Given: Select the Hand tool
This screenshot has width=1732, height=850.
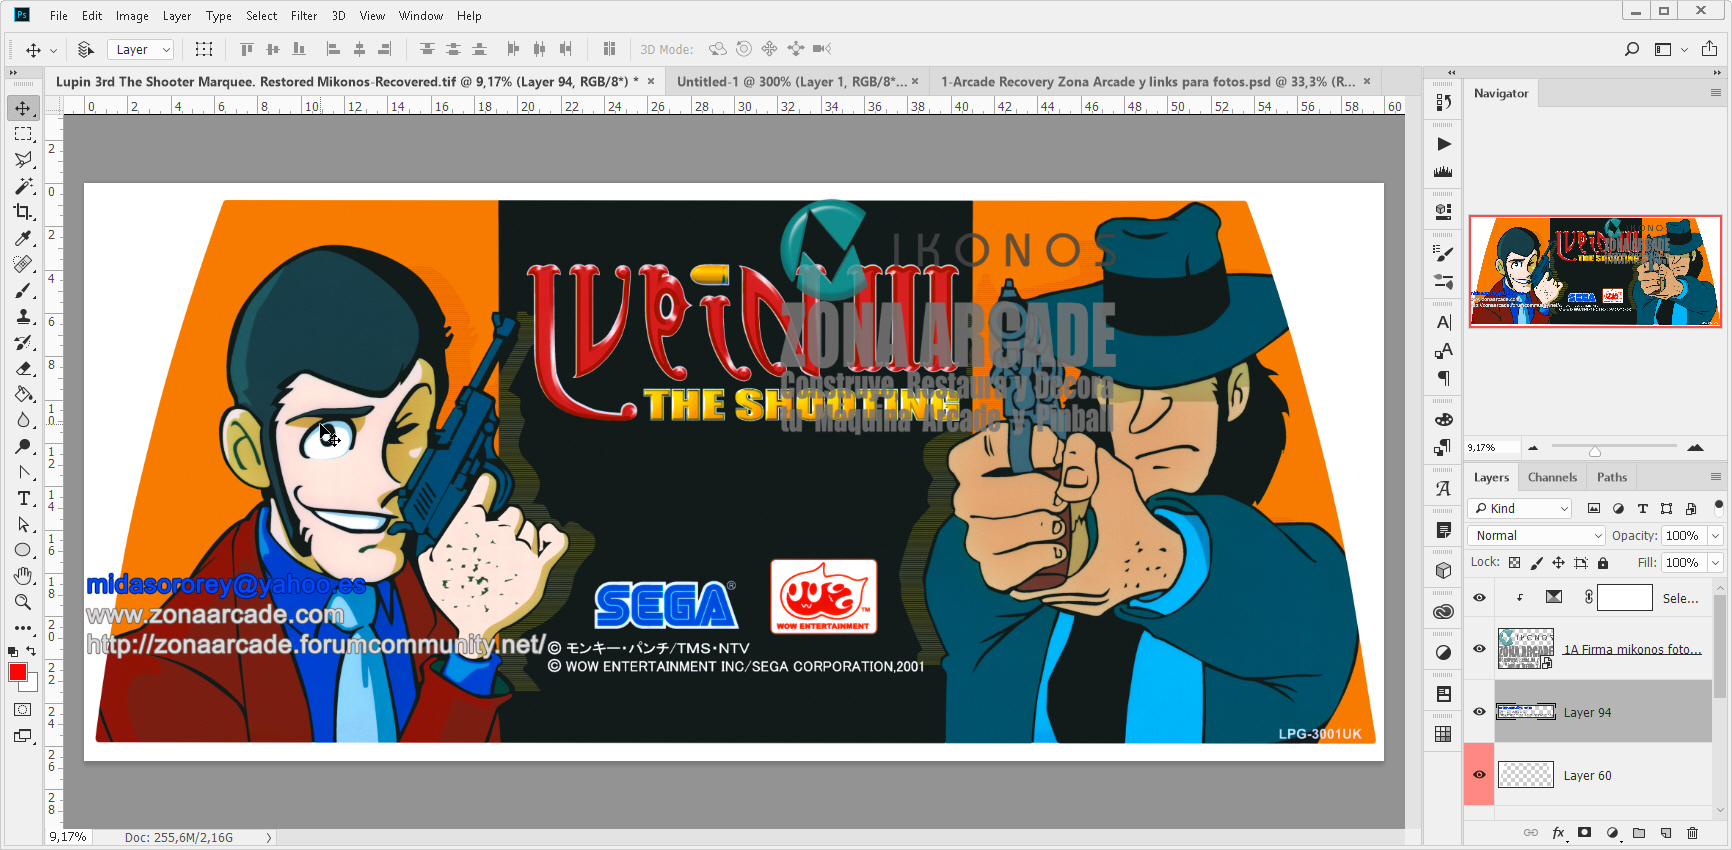Looking at the screenshot, I should (x=23, y=576).
